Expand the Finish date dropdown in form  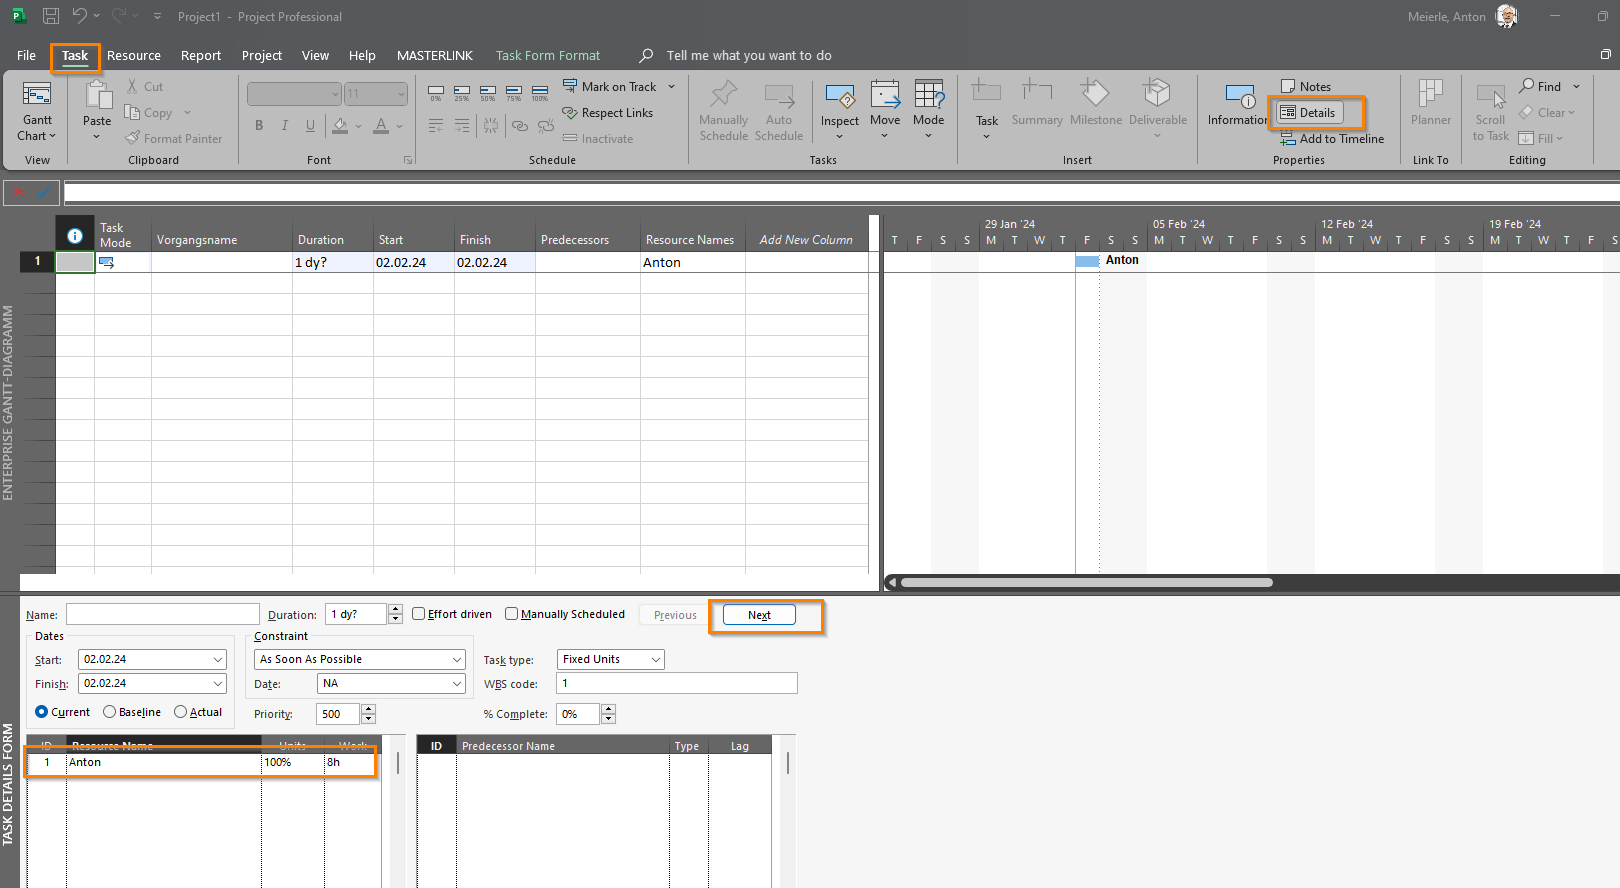point(218,684)
